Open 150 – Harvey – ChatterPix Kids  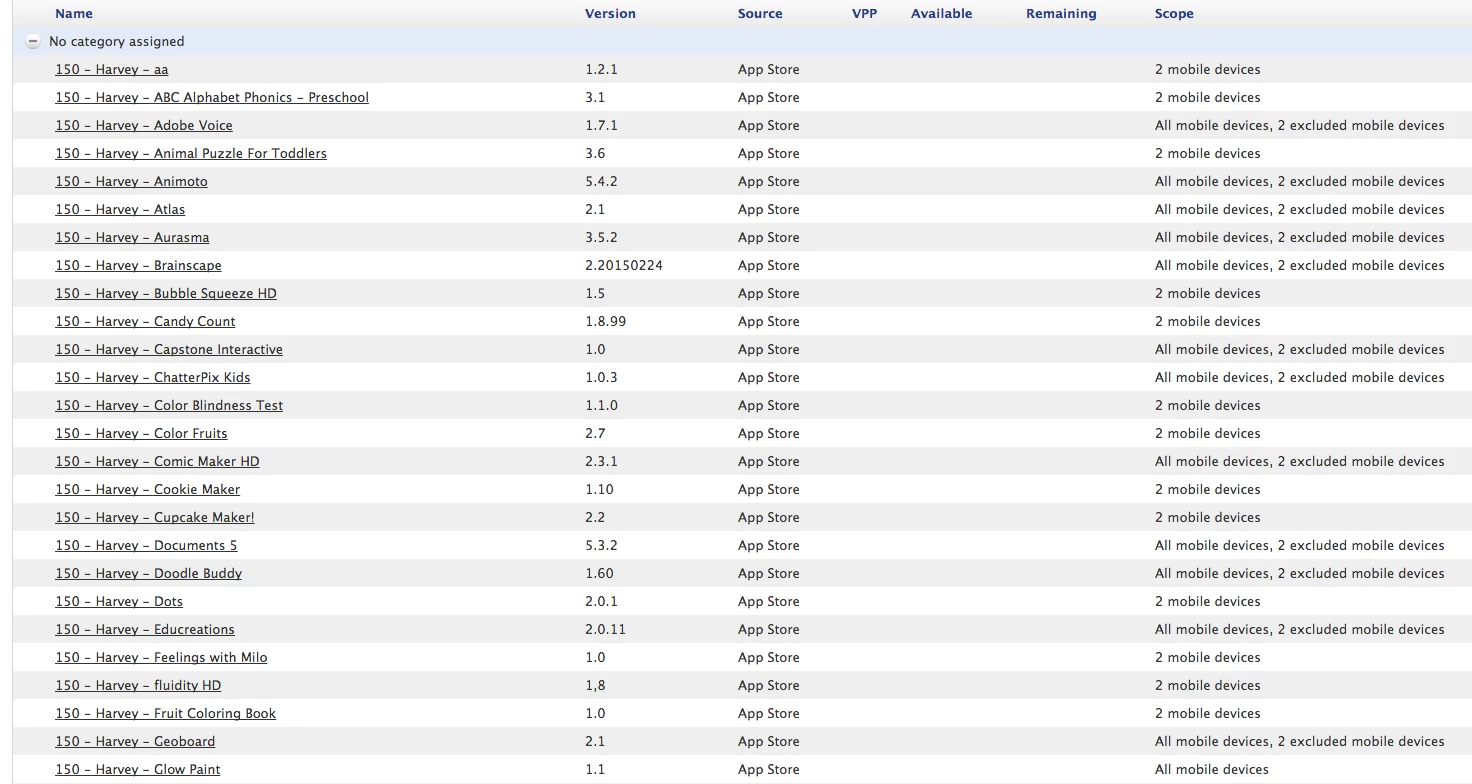point(153,378)
